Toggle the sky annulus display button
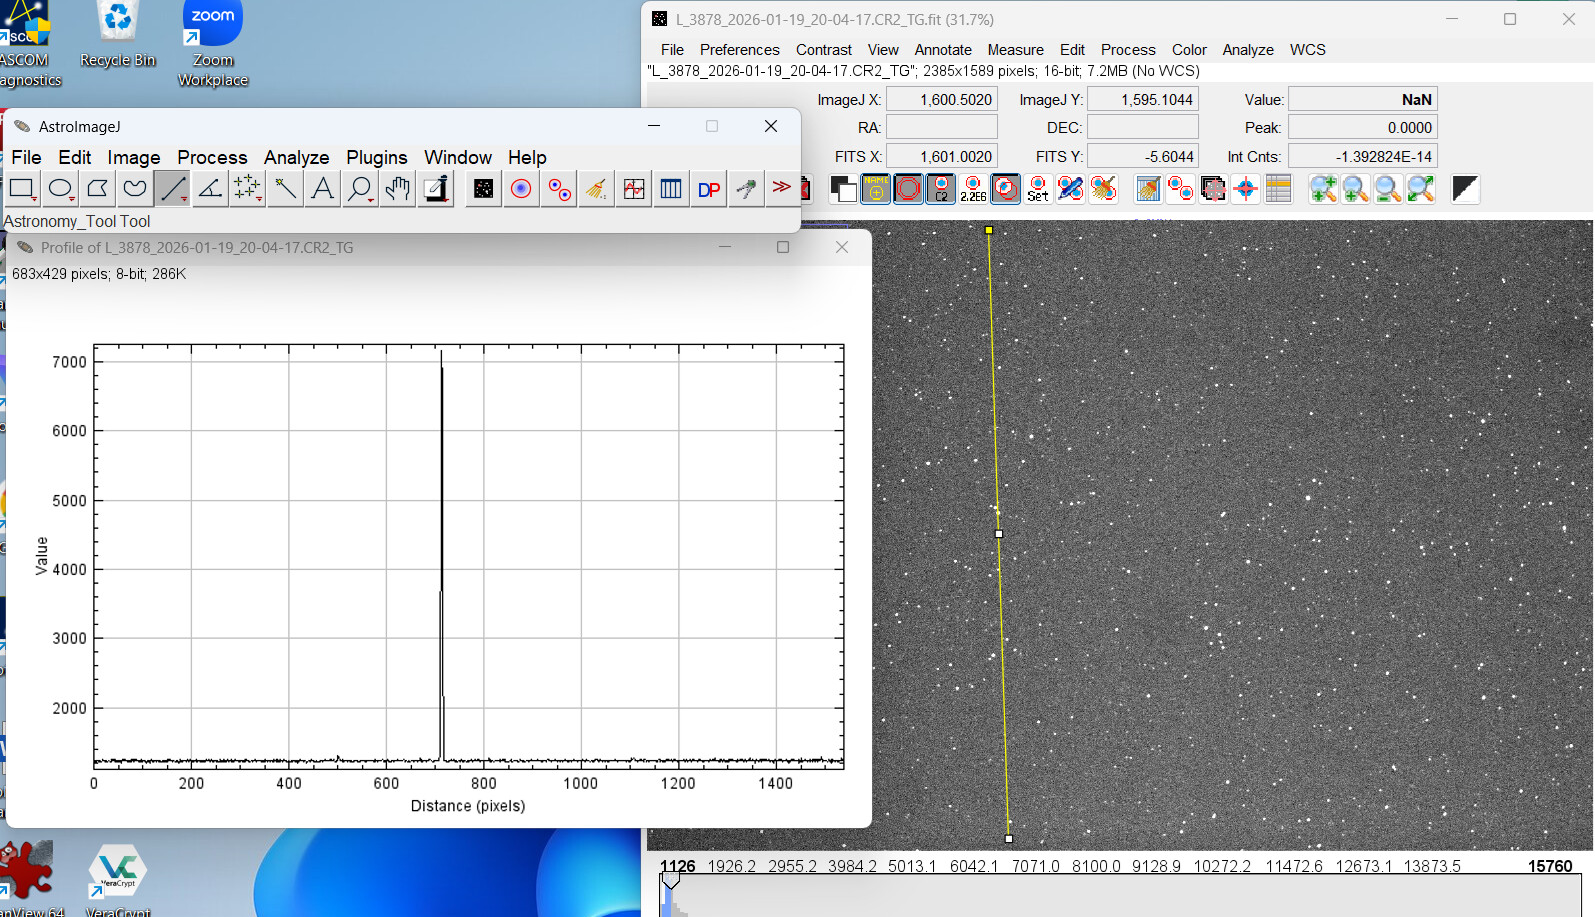The width and height of the screenshot is (1595, 917). (908, 189)
